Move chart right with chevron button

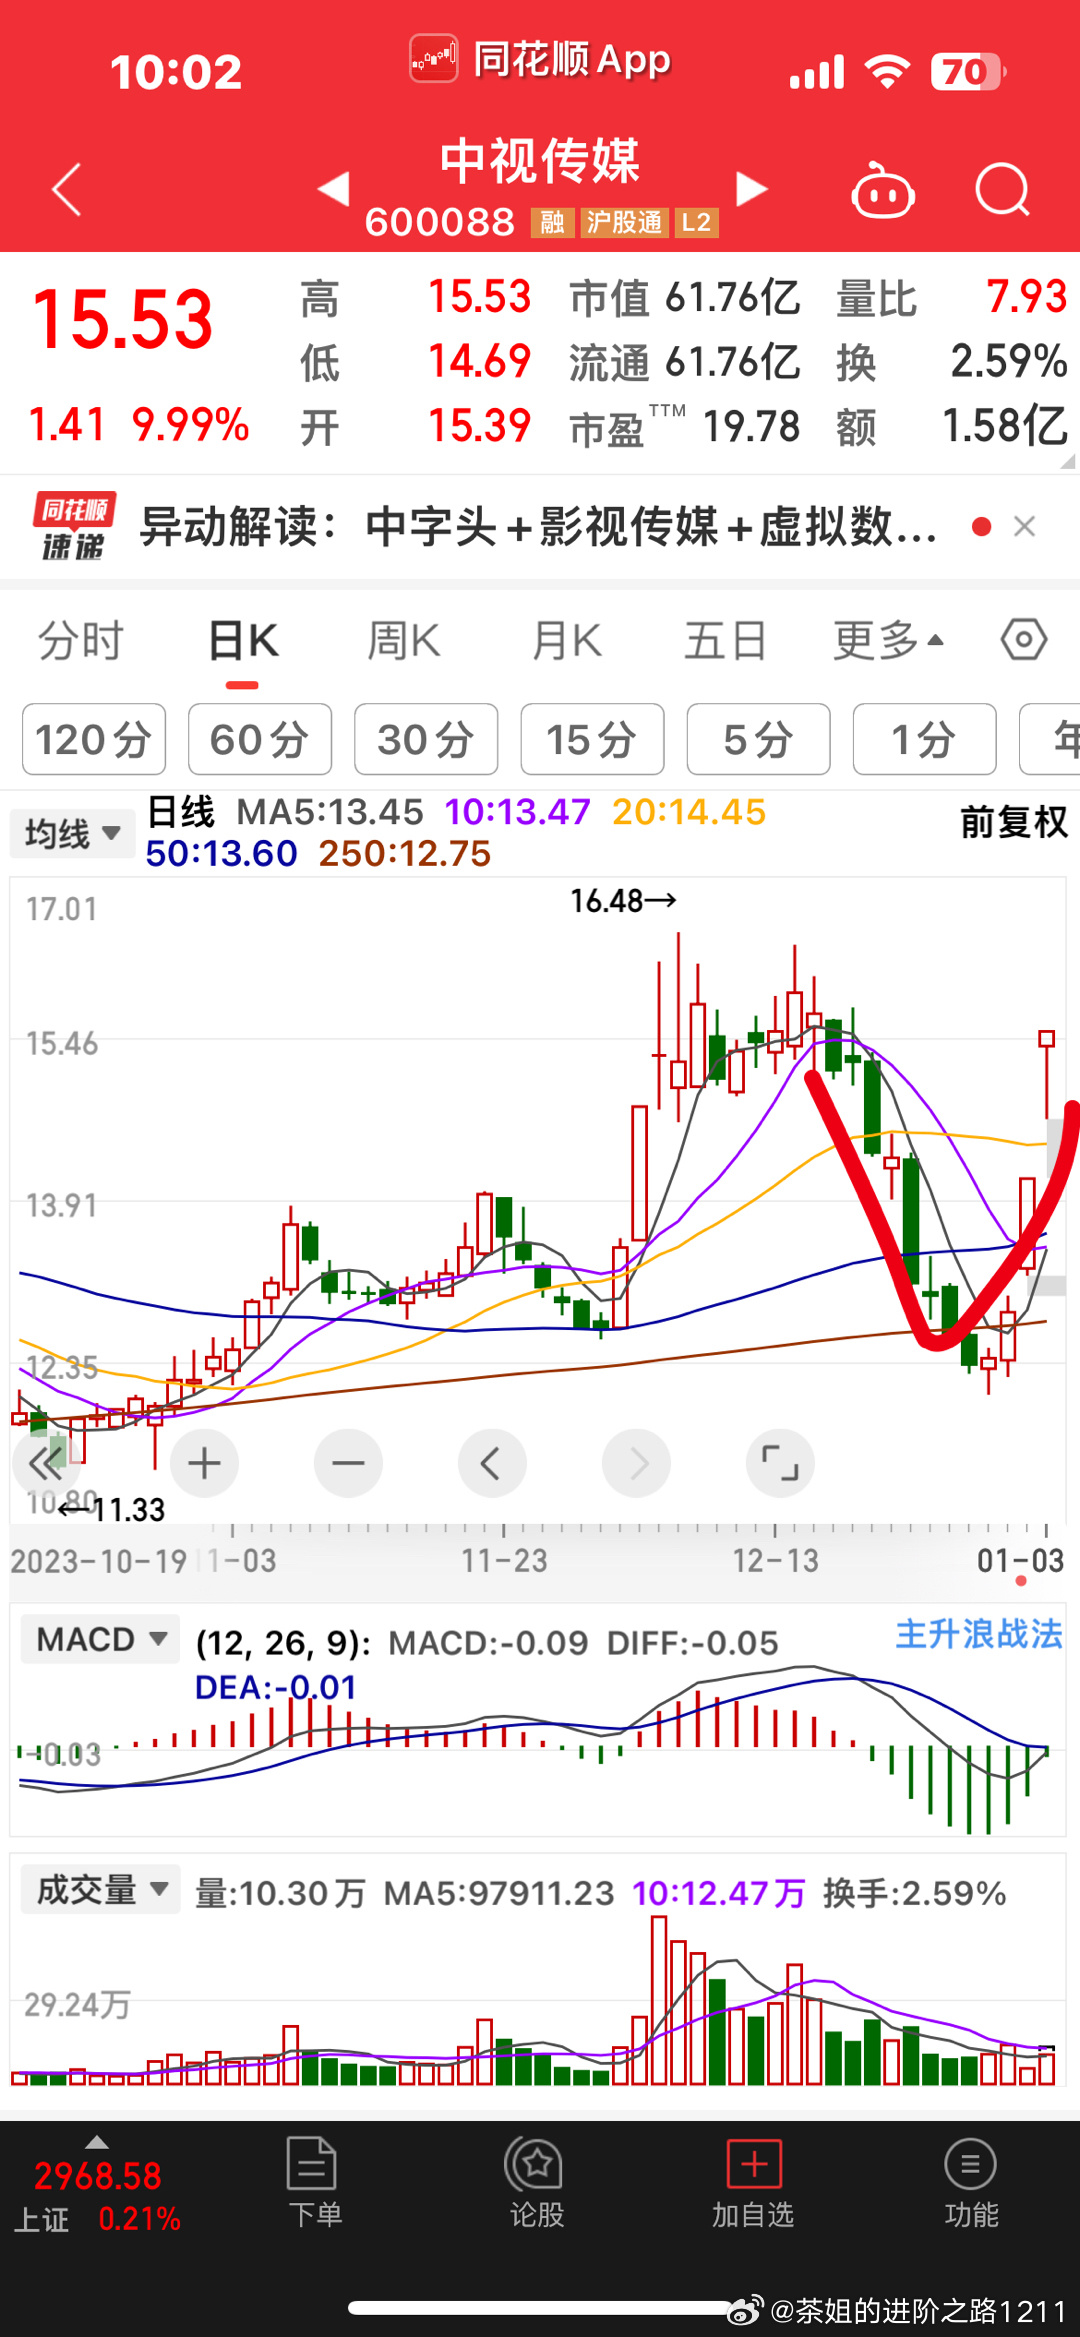636,1463
